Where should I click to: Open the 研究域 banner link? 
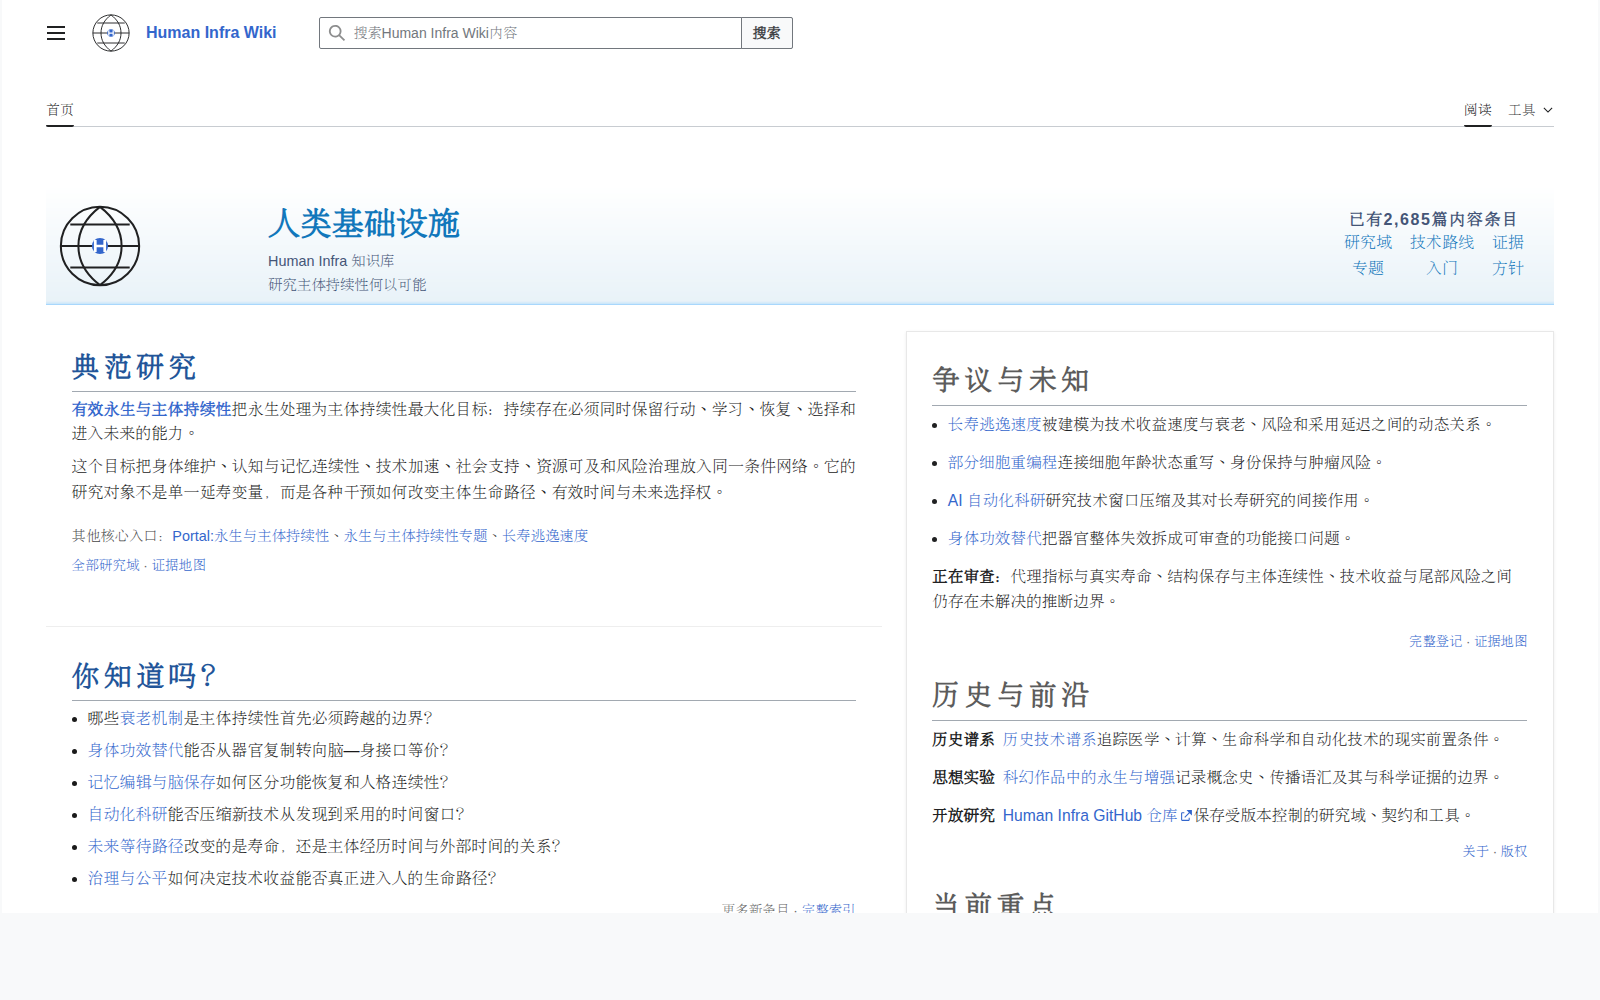coord(1368,242)
